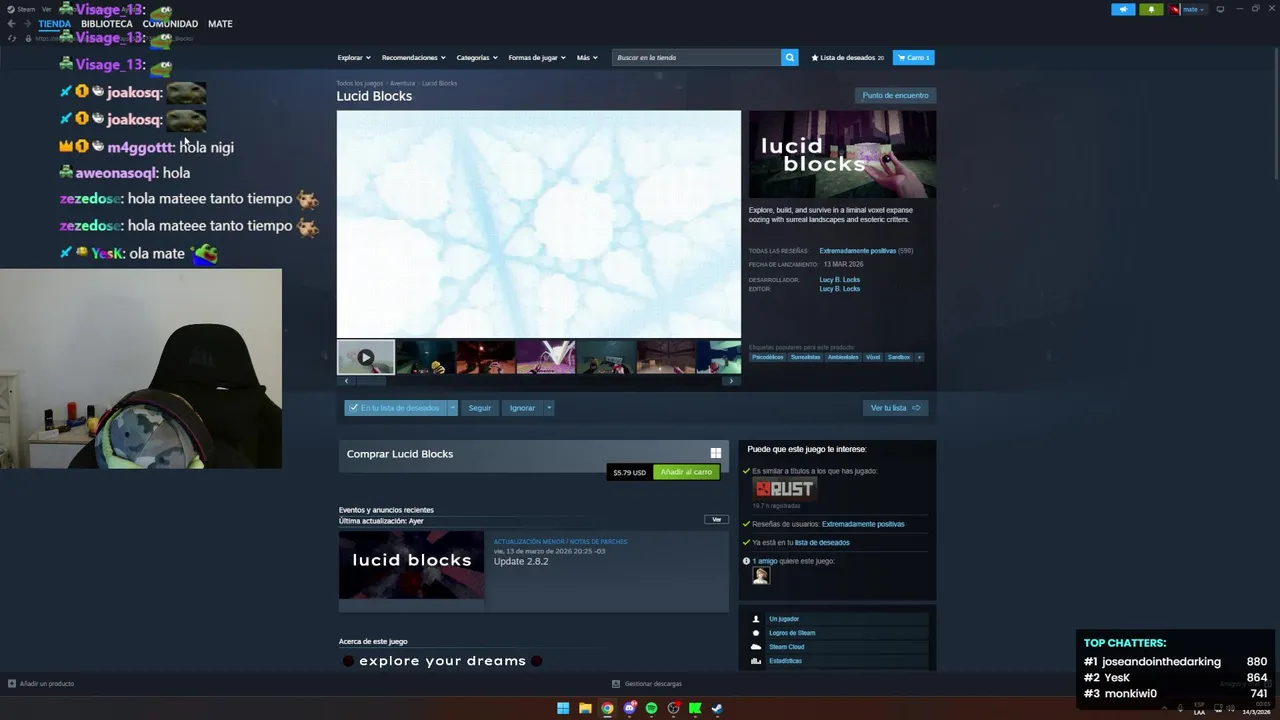Viewport: 1280px width, 720px height.
Task: Open the MATE profile tab
Action: coord(220,24)
